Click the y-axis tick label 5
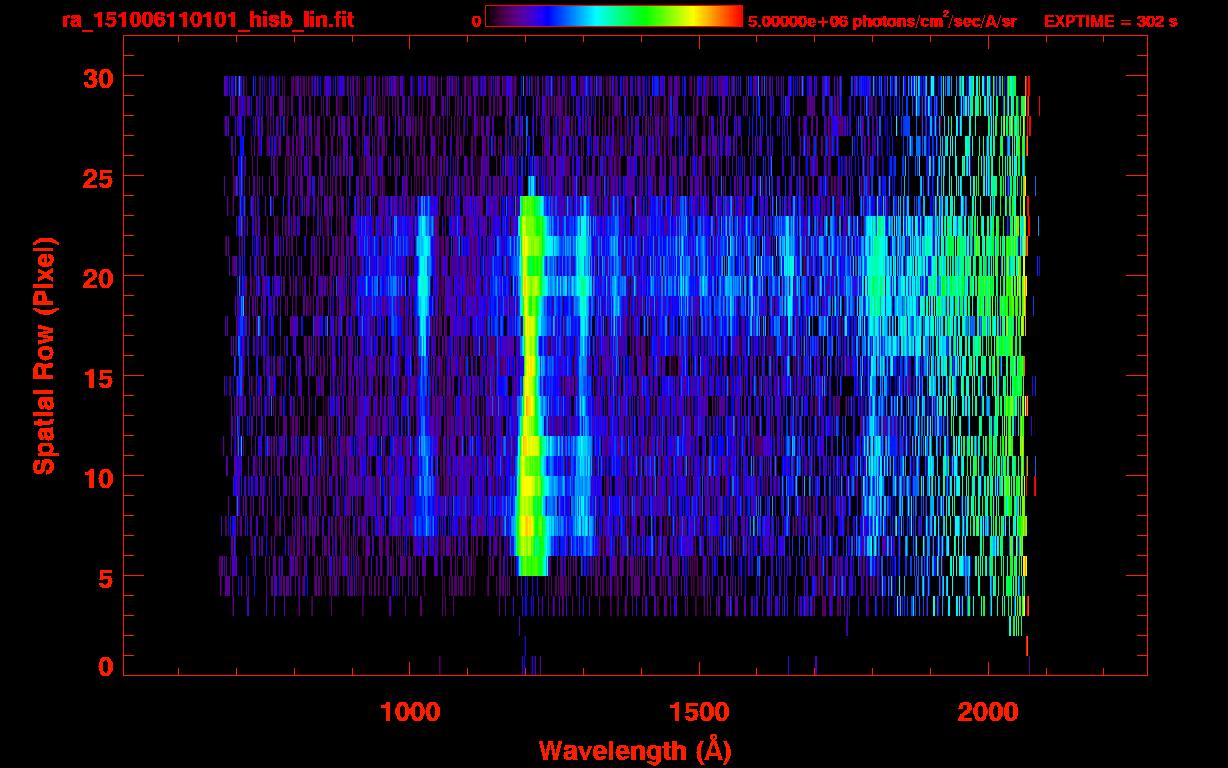Image resolution: width=1228 pixels, height=768 pixels. 105,577
